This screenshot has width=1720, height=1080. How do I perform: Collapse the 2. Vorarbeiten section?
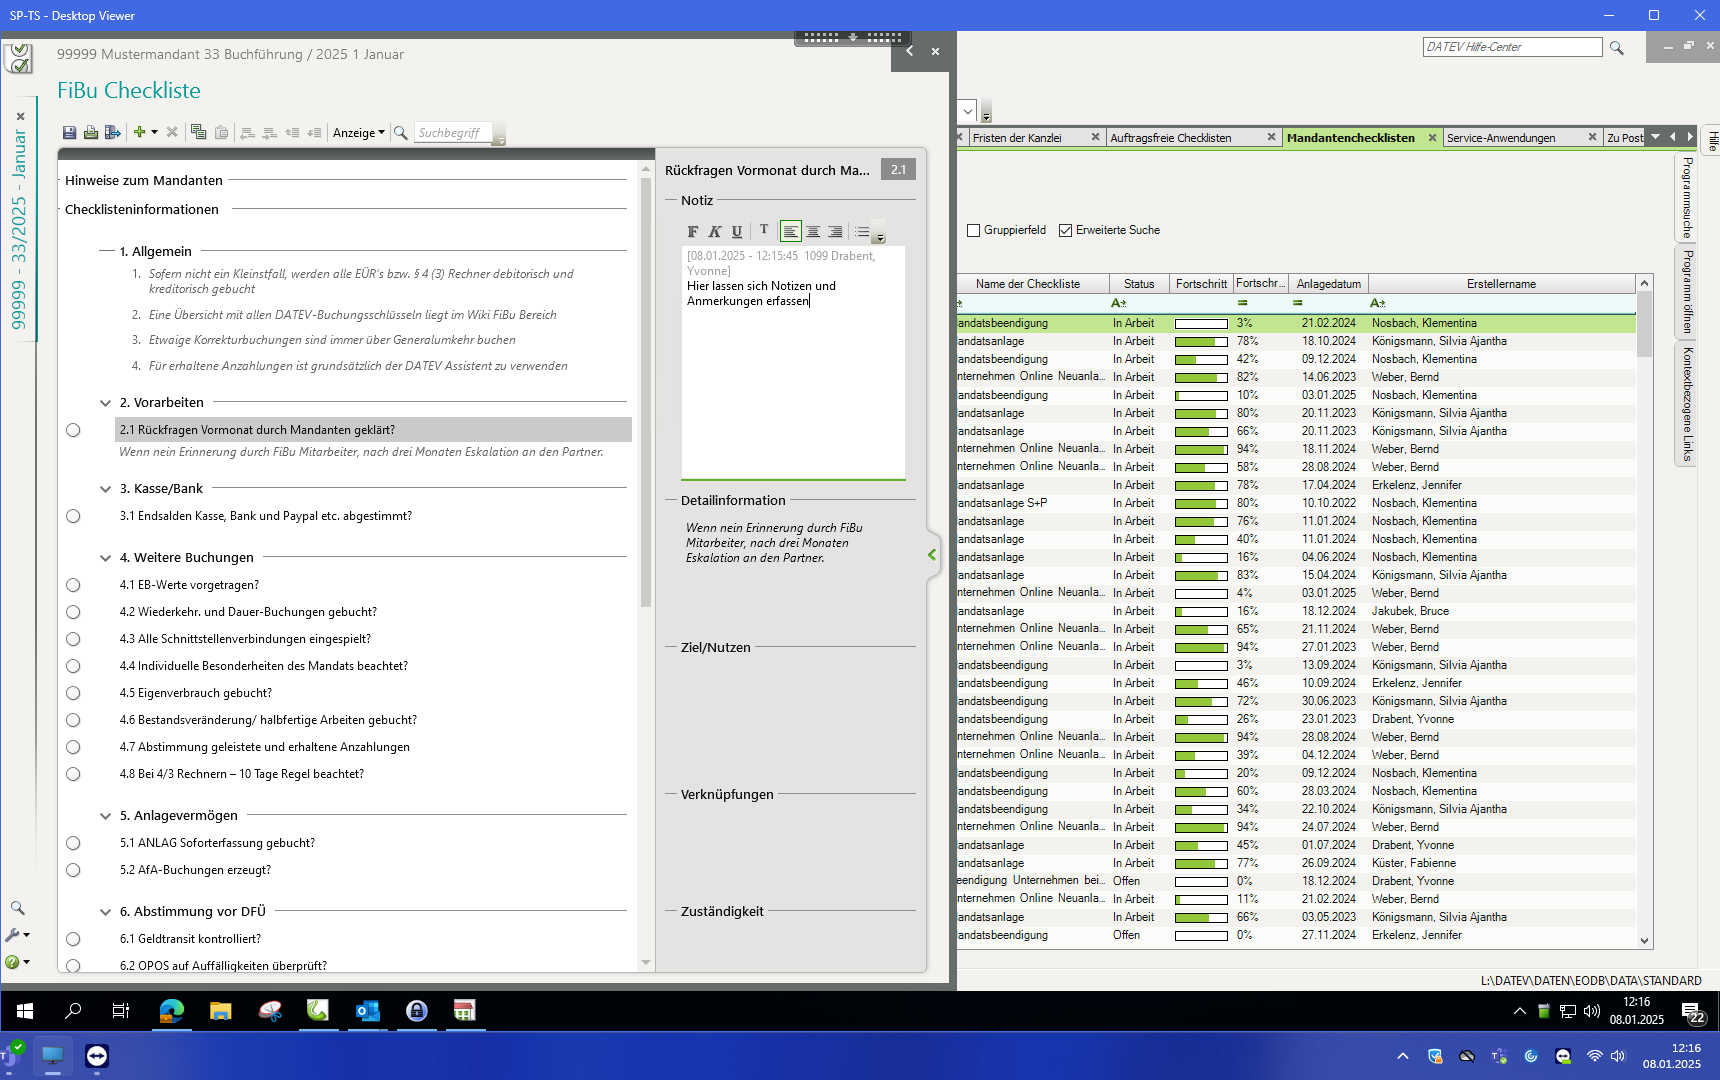click(x=105, y=403)
